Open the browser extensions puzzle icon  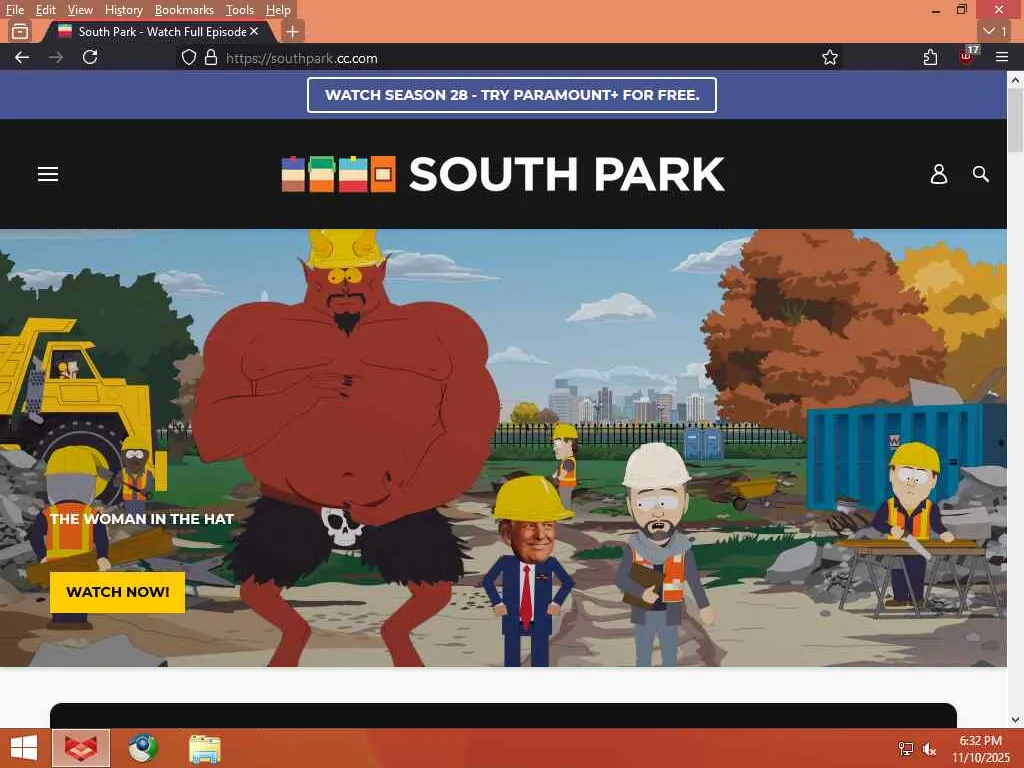coord(931,57)
